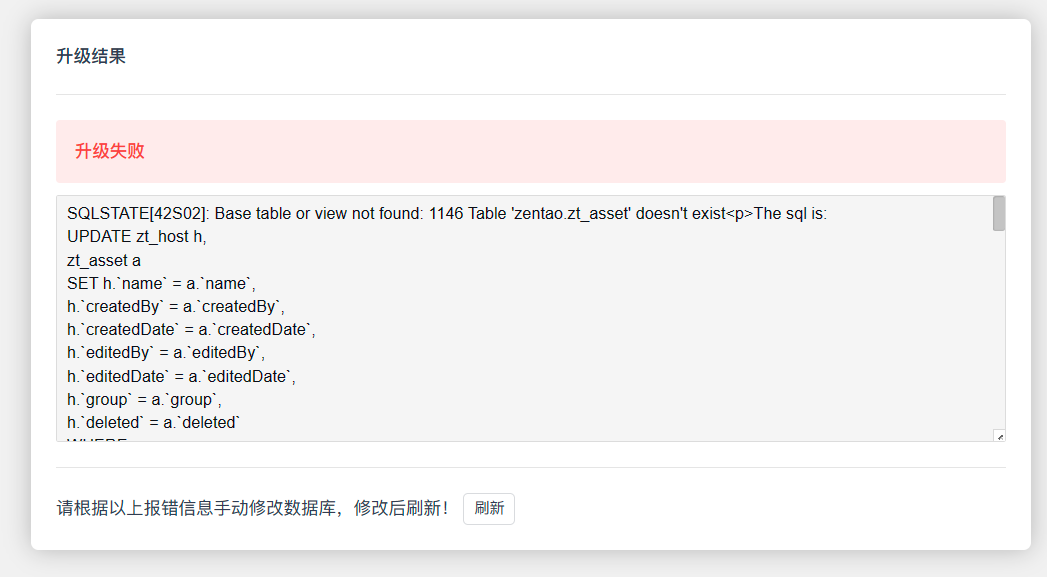Screen dimensions: 1047x577
Task: Click the "The sql is:" text
Action: (x=790, y=214)
